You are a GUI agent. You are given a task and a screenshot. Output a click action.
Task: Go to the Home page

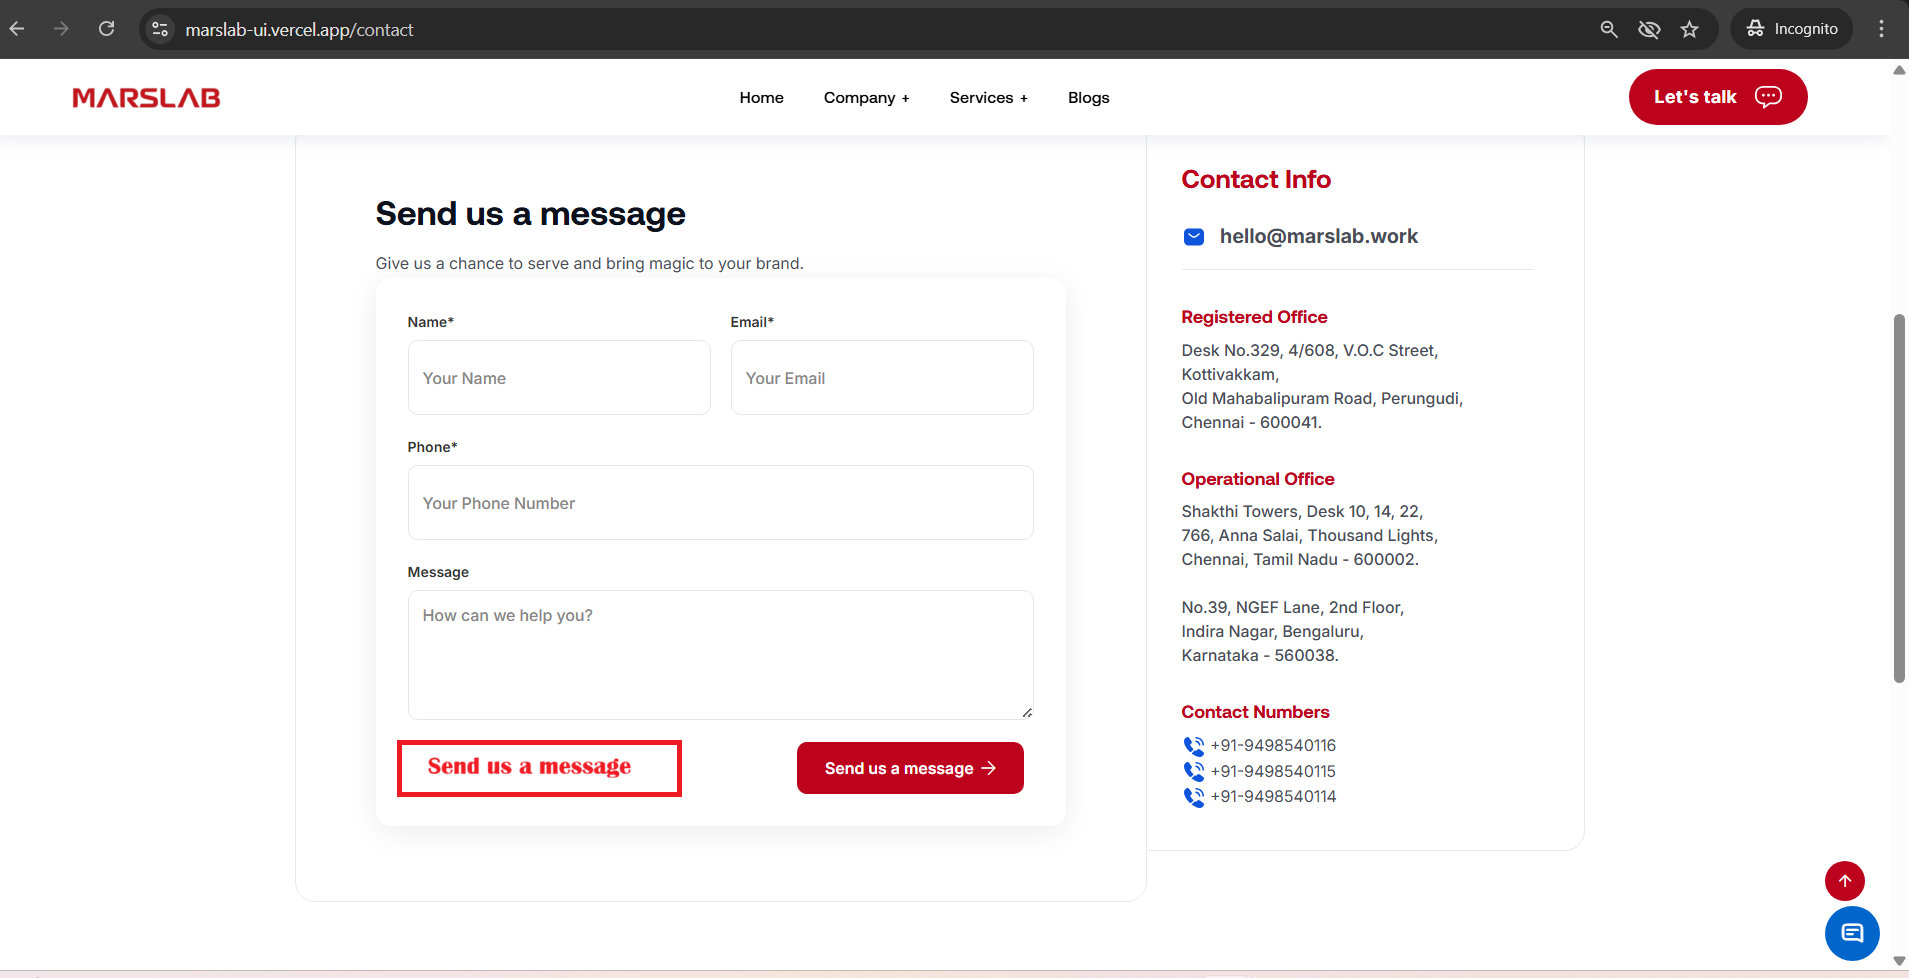click(x=761, y=97)
